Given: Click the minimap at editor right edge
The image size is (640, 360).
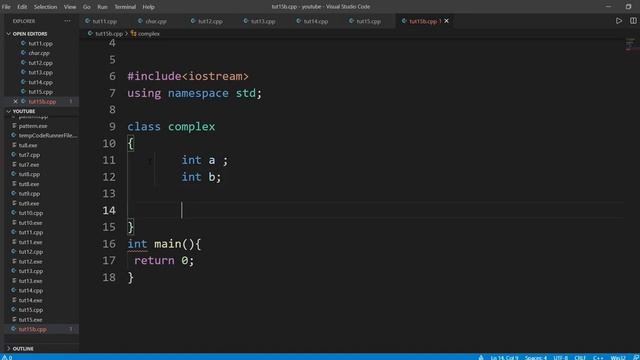Looking at the screenshot, I should point(631,44).
